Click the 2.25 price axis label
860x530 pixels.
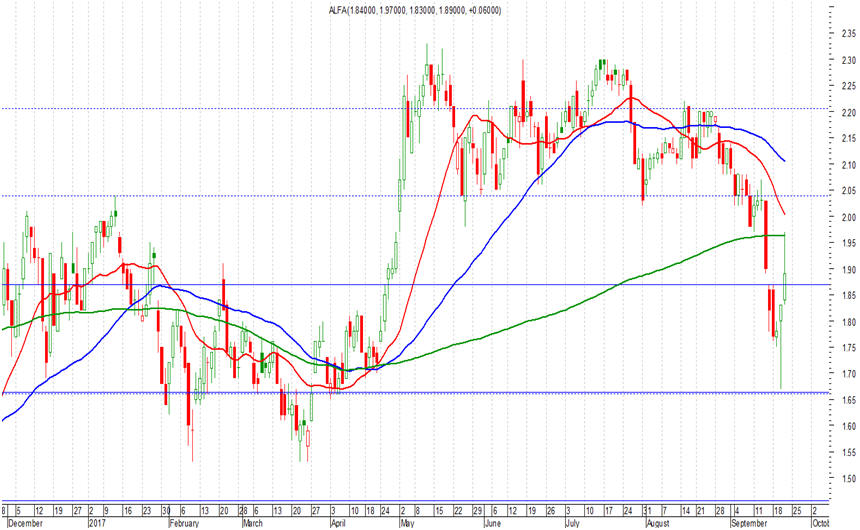(848, 86)
